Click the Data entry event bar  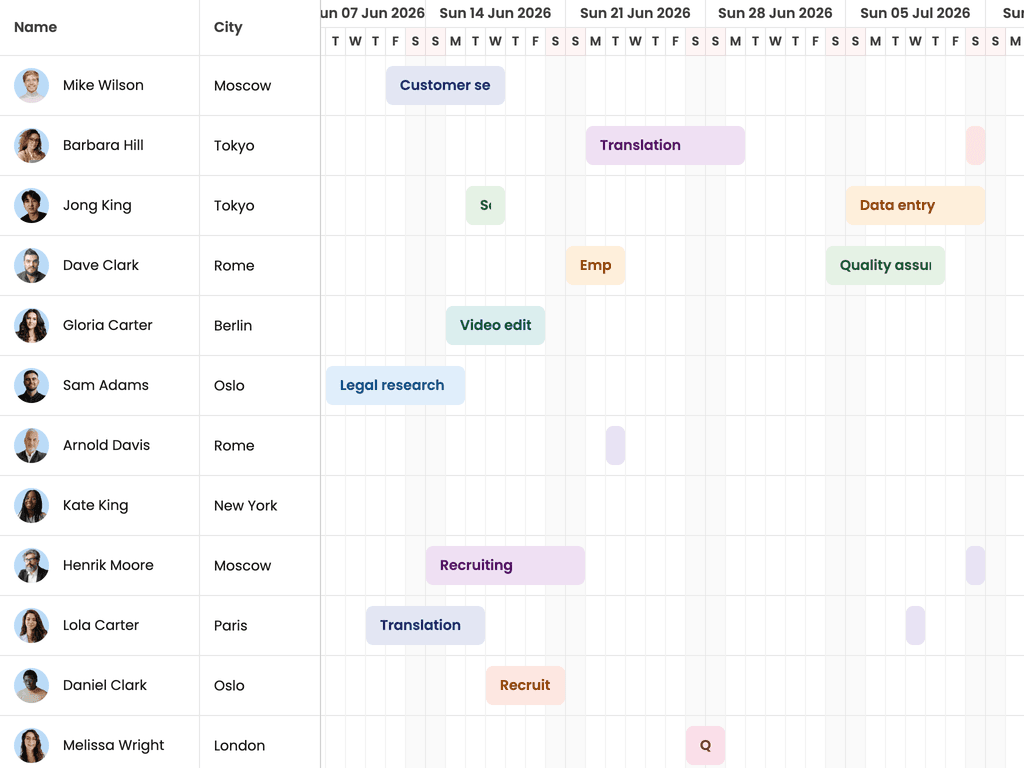coord(916,206)
